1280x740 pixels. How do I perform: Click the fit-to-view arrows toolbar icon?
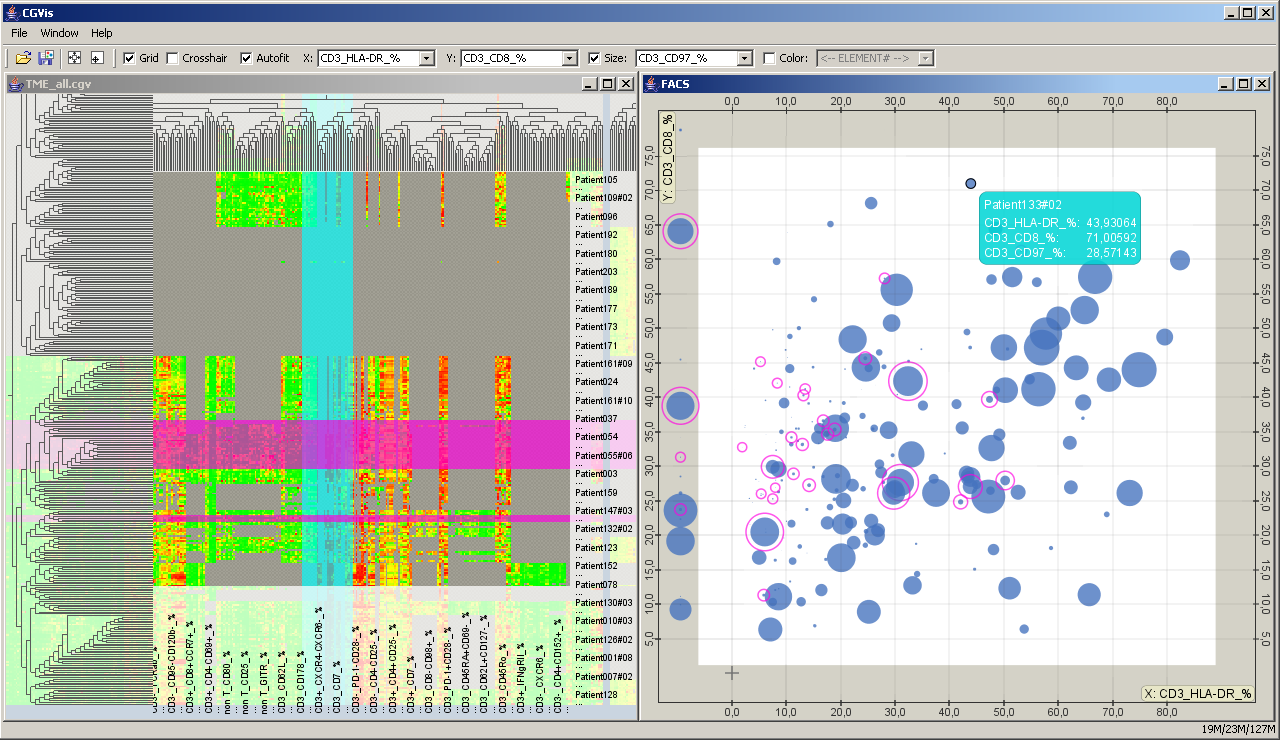75,58
